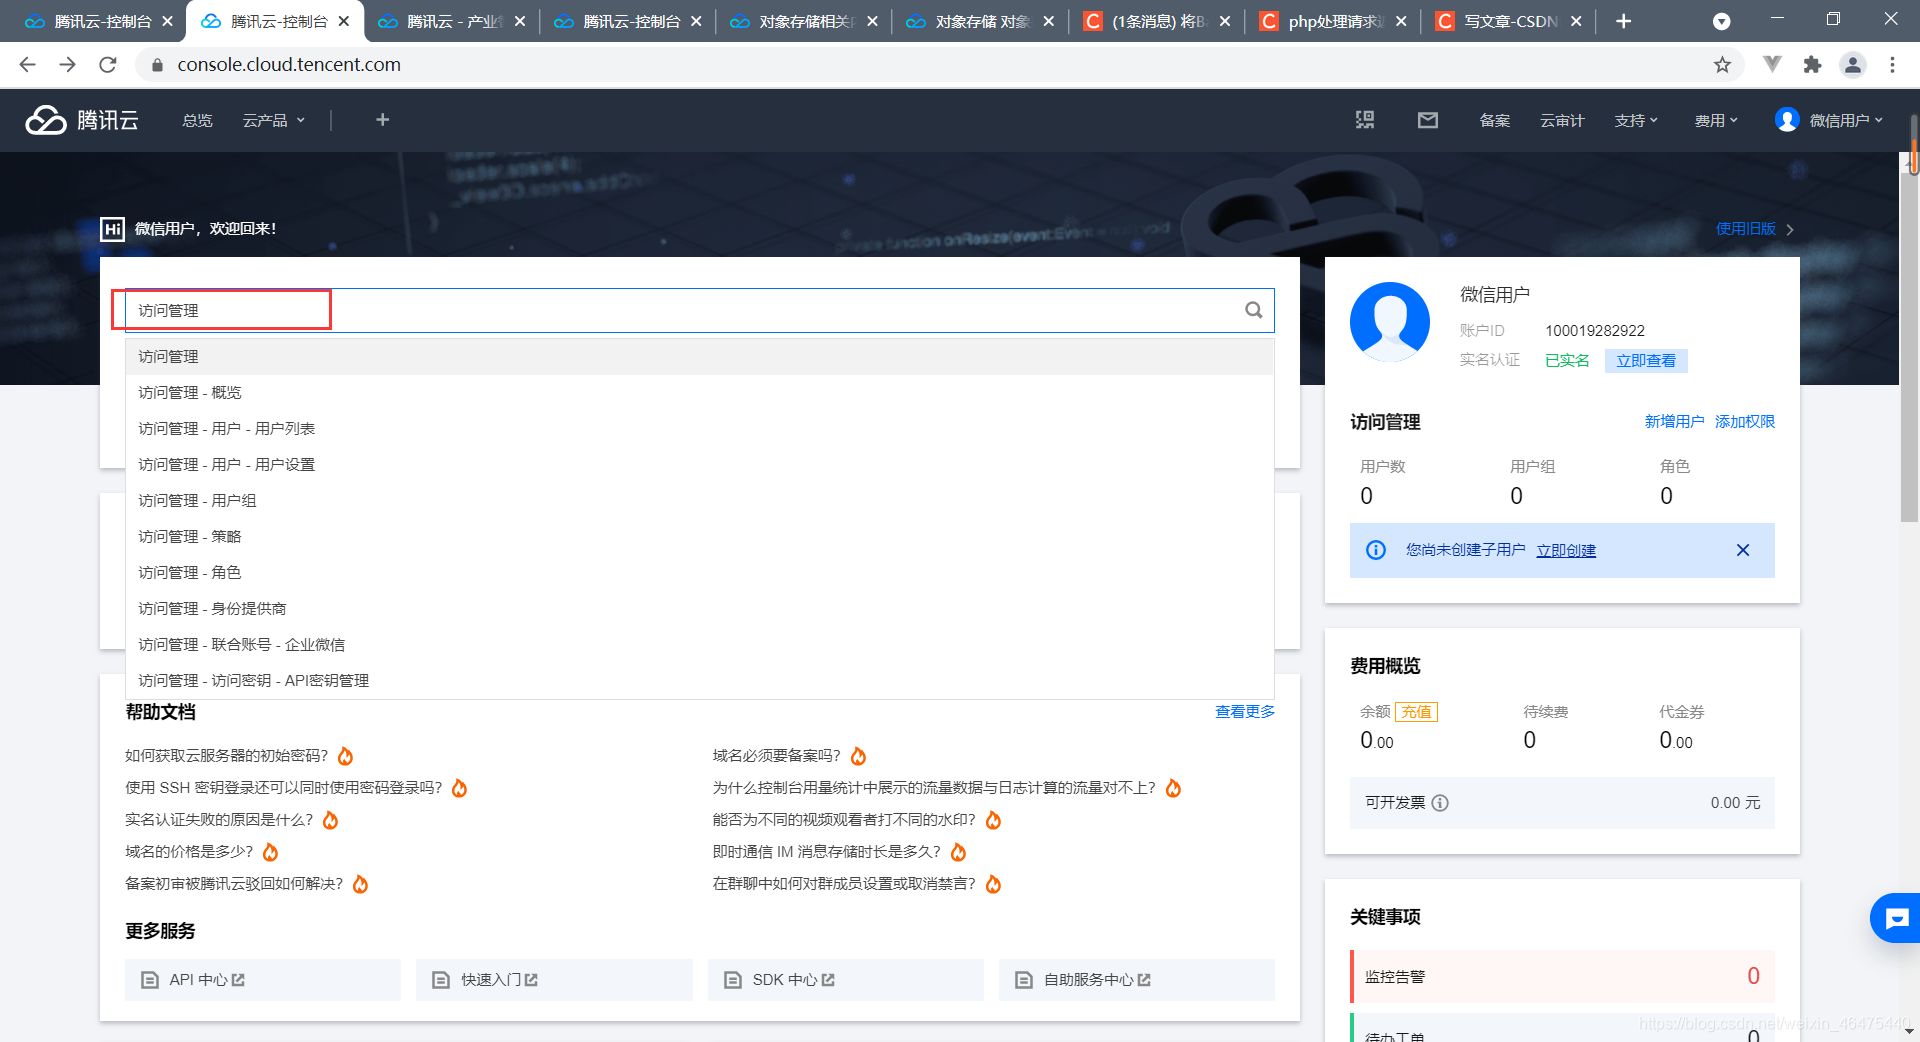Open 云审计 in the top navigation

tap(1562, 120)
